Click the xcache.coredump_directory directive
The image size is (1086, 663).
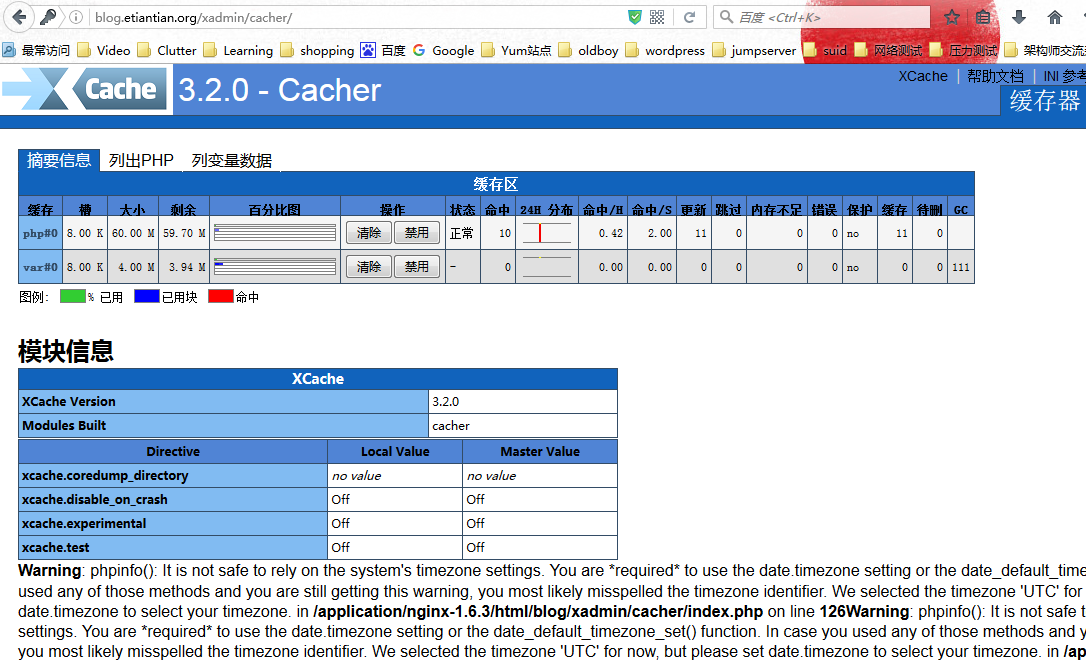[173, 476]
